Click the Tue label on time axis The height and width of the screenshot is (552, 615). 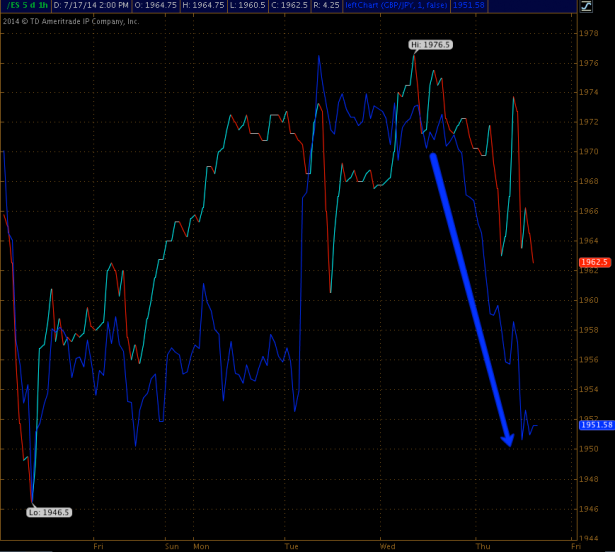click(292, 547)
